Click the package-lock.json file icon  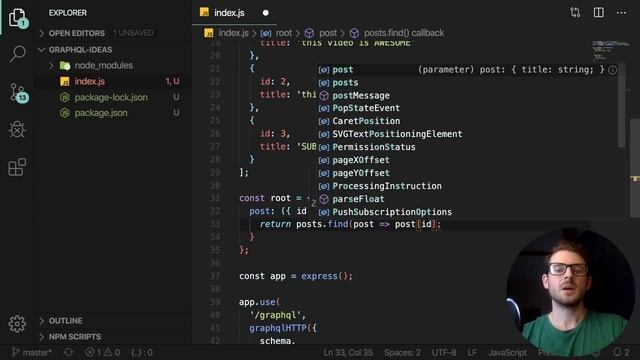[x=65, y=97]
